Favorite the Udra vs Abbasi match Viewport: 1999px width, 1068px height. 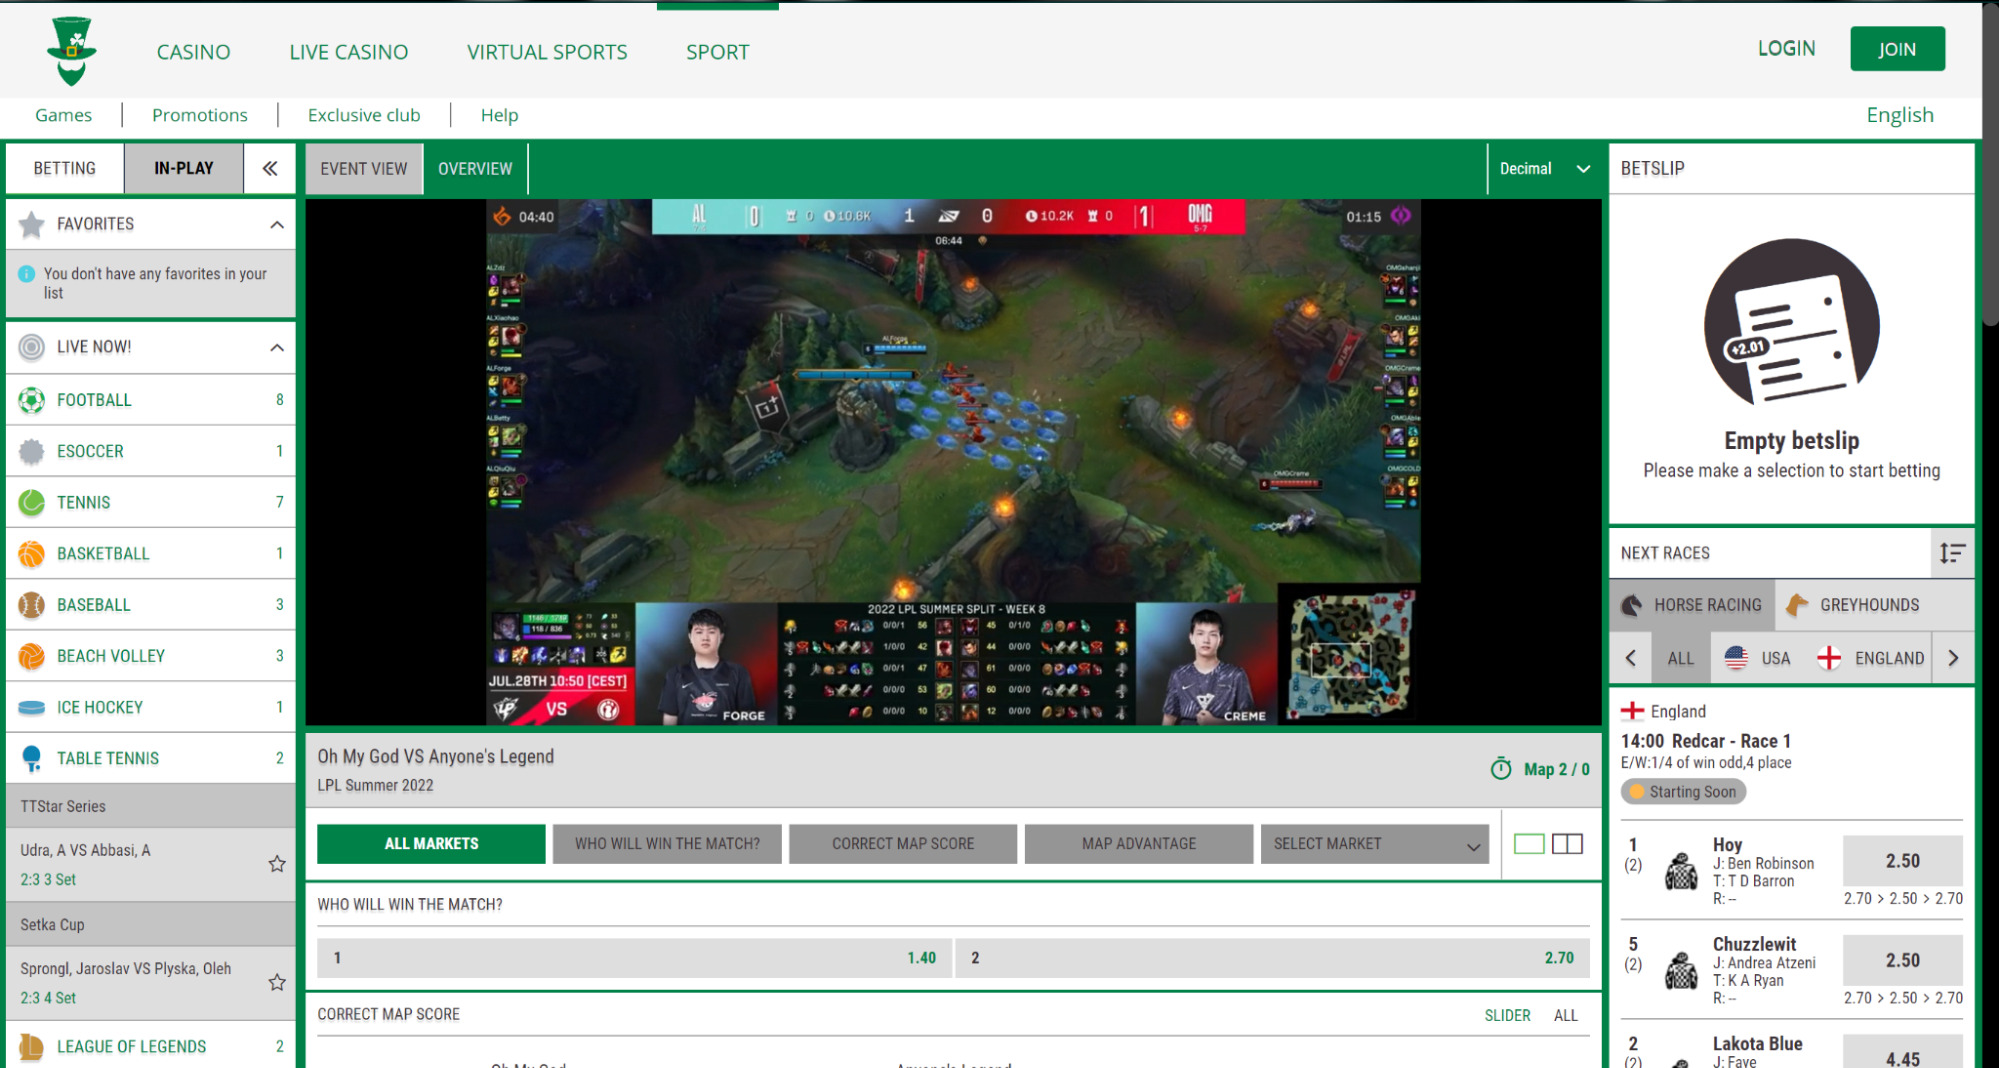pos(277,864)
